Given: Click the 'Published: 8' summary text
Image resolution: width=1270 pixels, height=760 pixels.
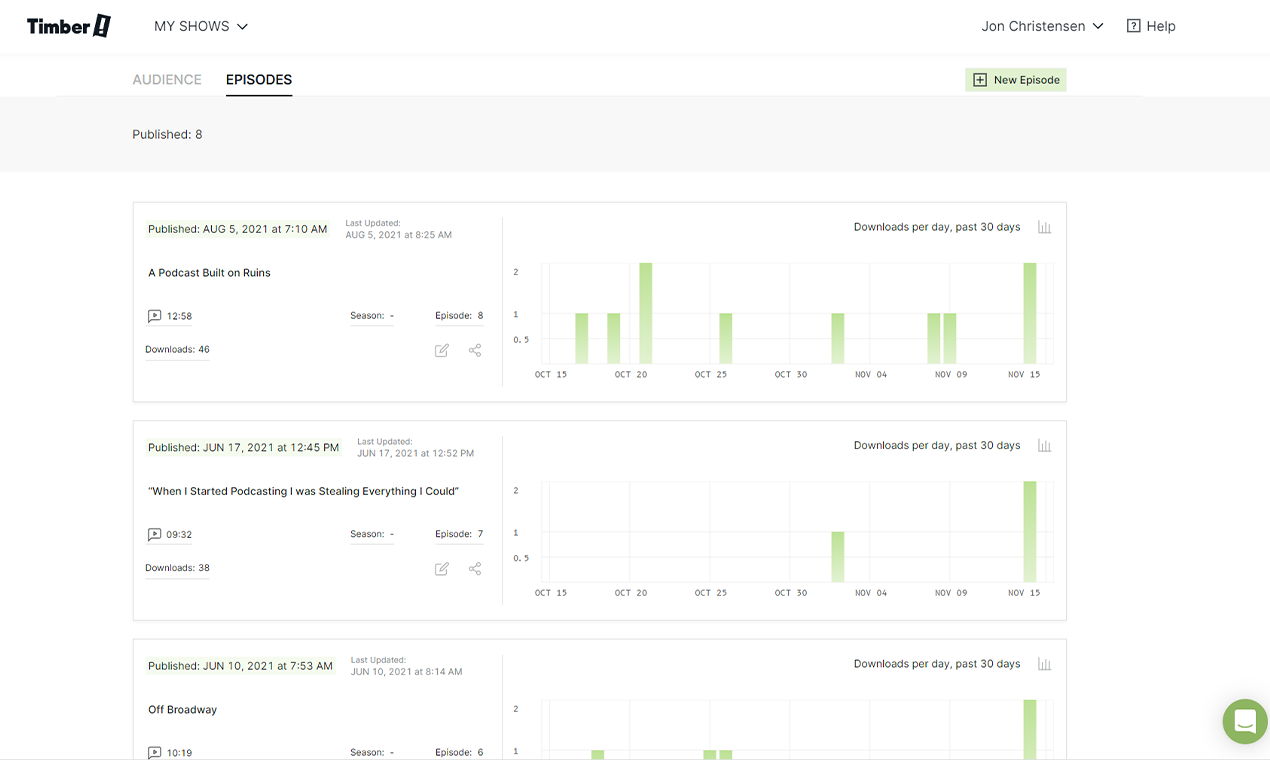Looking at the screenshot, I should tap(167, 134).
